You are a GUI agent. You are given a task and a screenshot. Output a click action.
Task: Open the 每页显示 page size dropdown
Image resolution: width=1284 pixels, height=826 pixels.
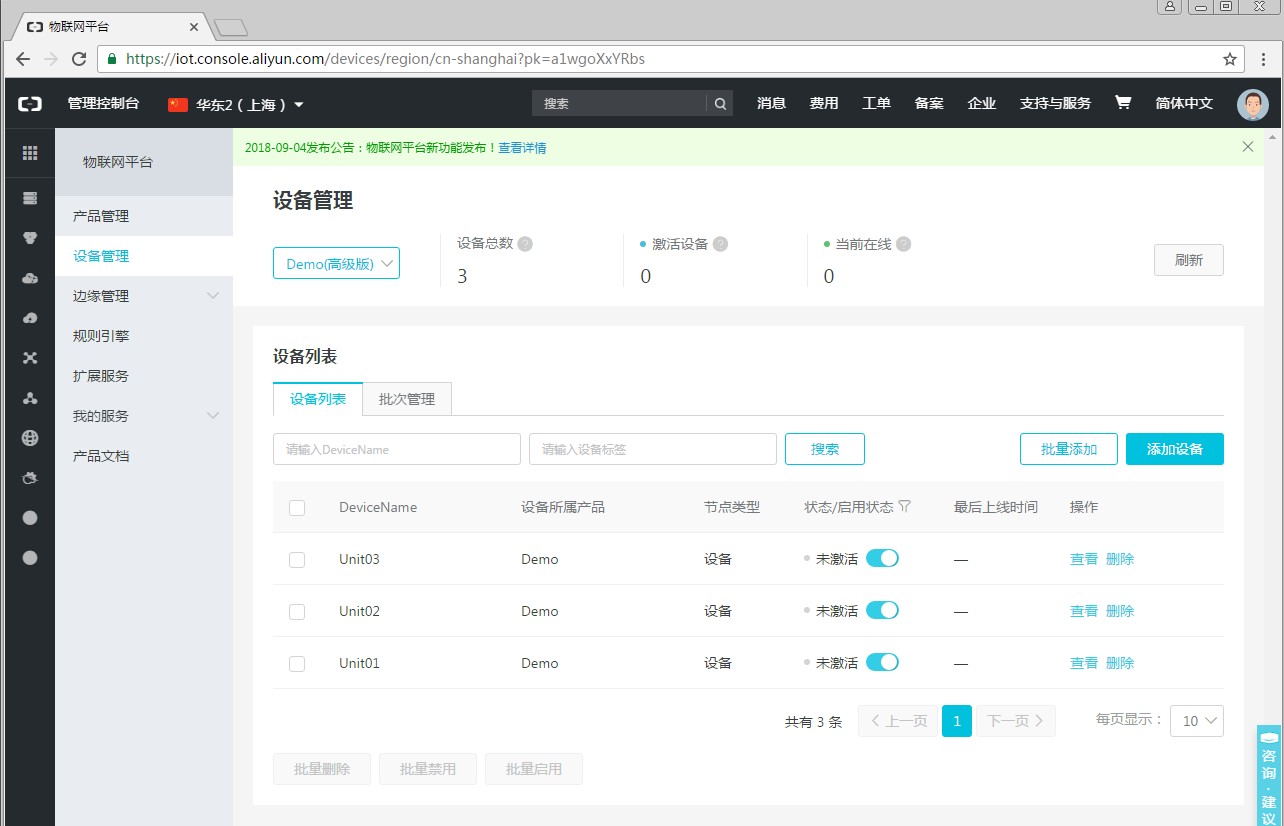1197,721
